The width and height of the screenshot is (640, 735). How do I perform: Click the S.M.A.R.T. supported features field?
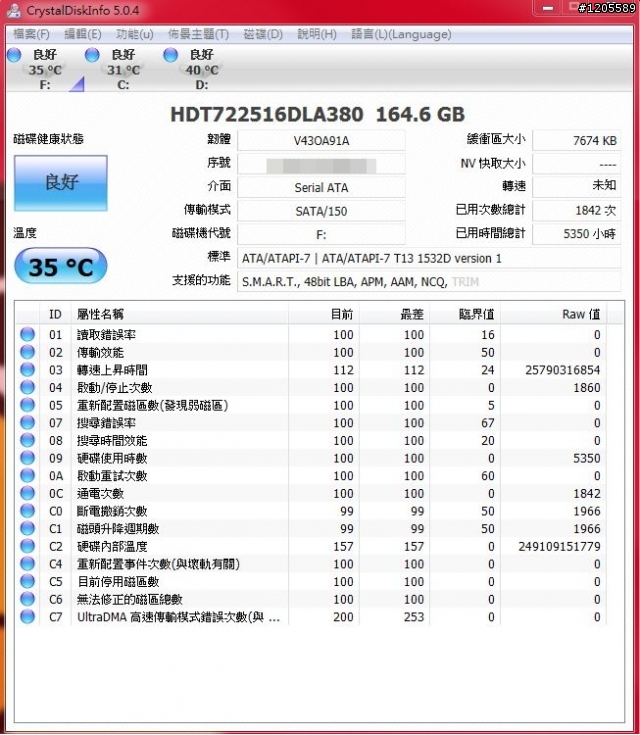pyautogui.click(x=429, y=282)
